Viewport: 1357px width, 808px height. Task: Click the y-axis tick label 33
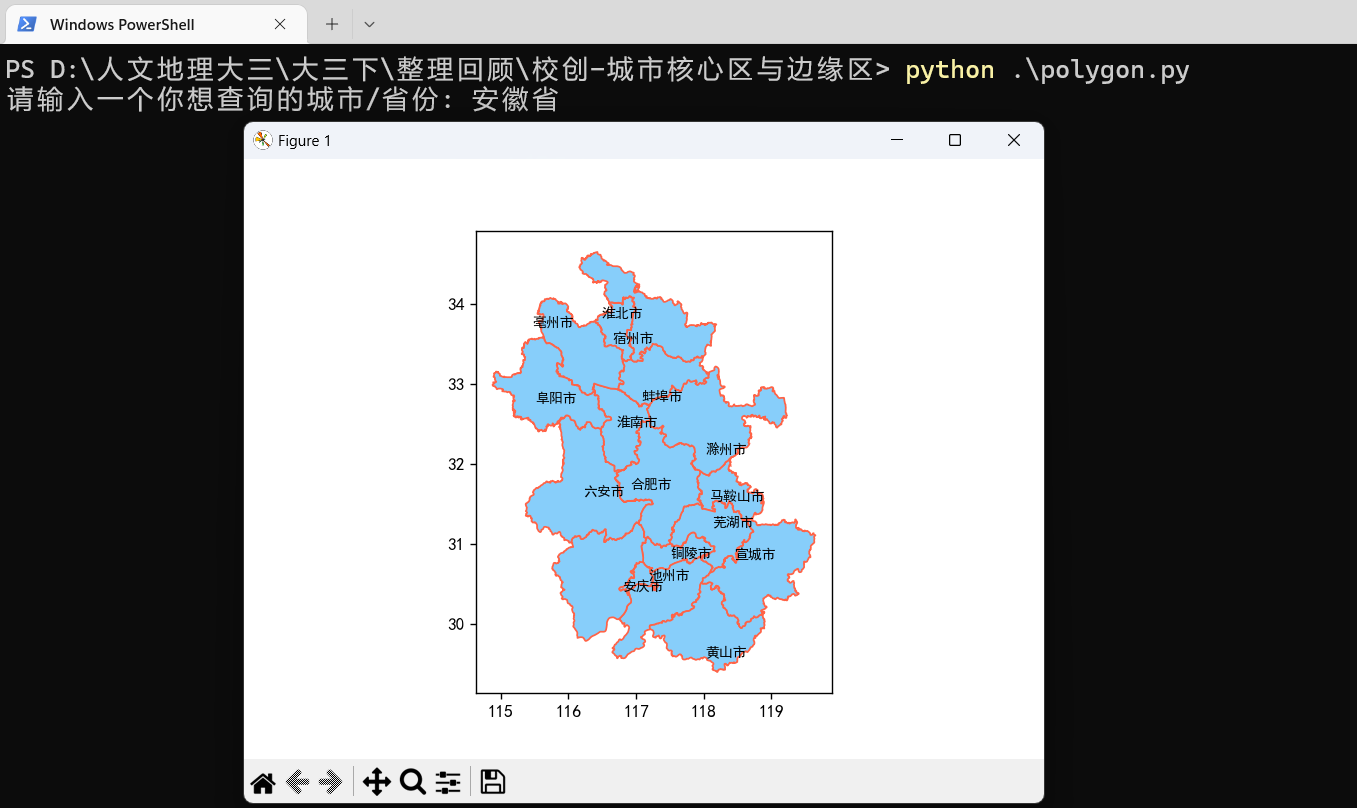(457, 384)
